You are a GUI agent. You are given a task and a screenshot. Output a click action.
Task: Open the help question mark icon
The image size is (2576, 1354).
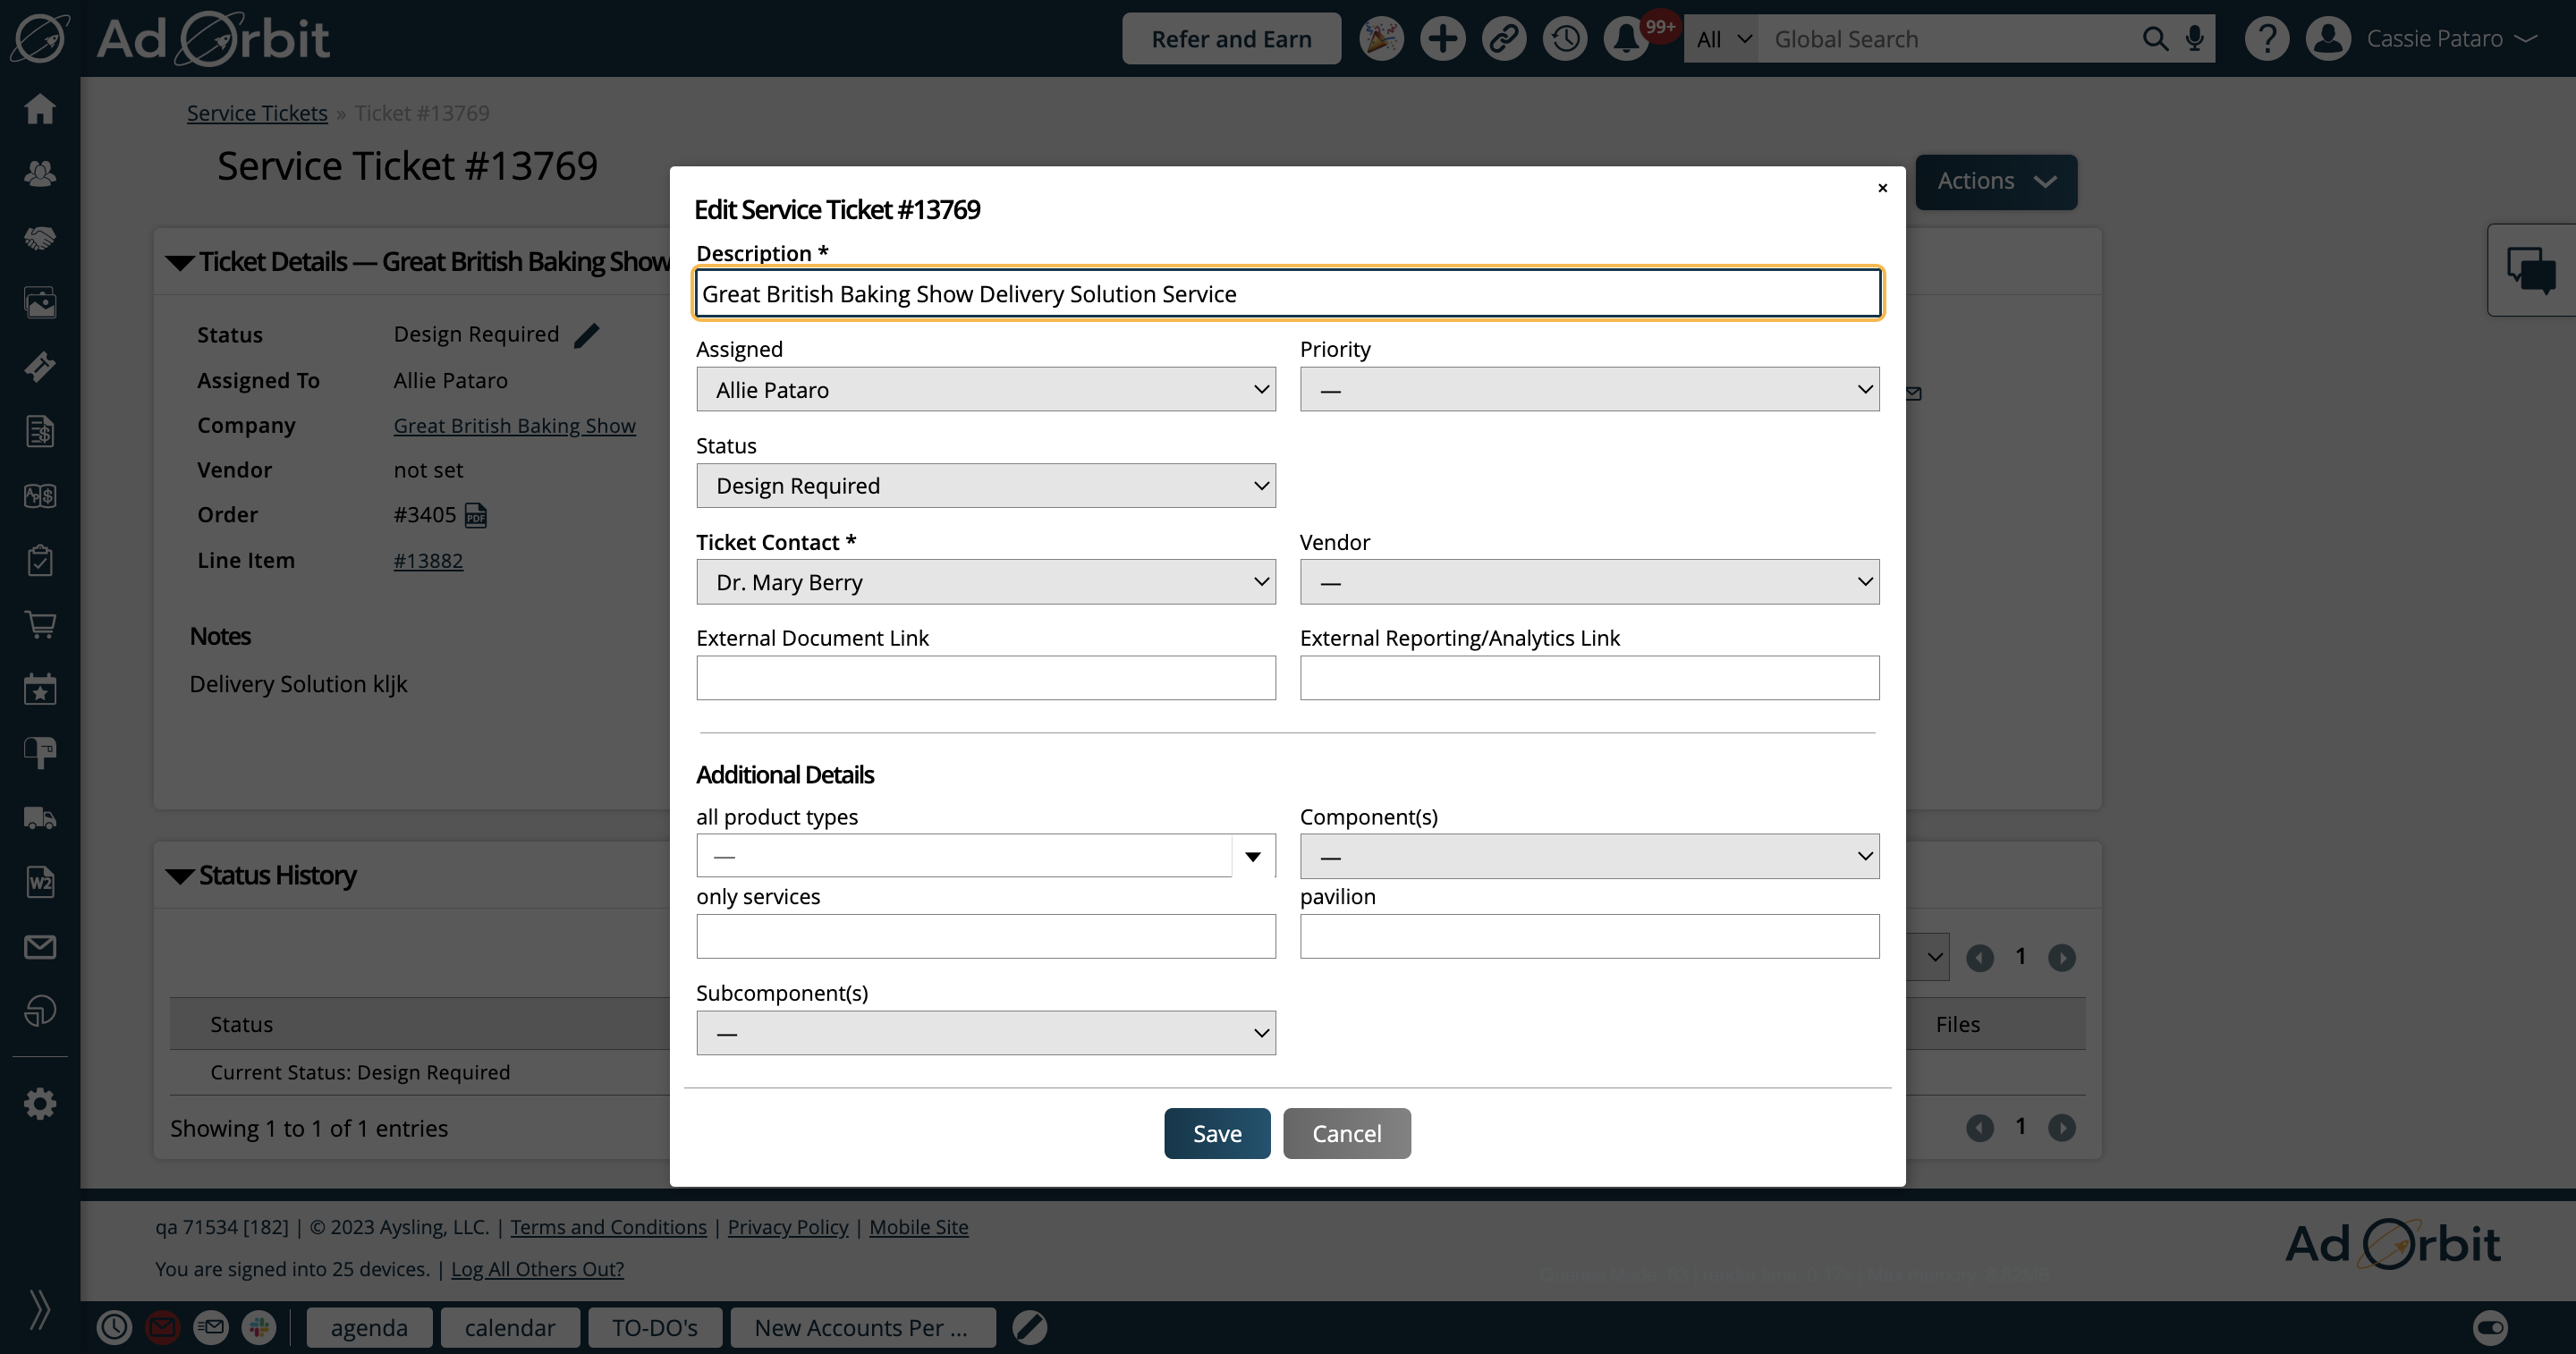2266,39
